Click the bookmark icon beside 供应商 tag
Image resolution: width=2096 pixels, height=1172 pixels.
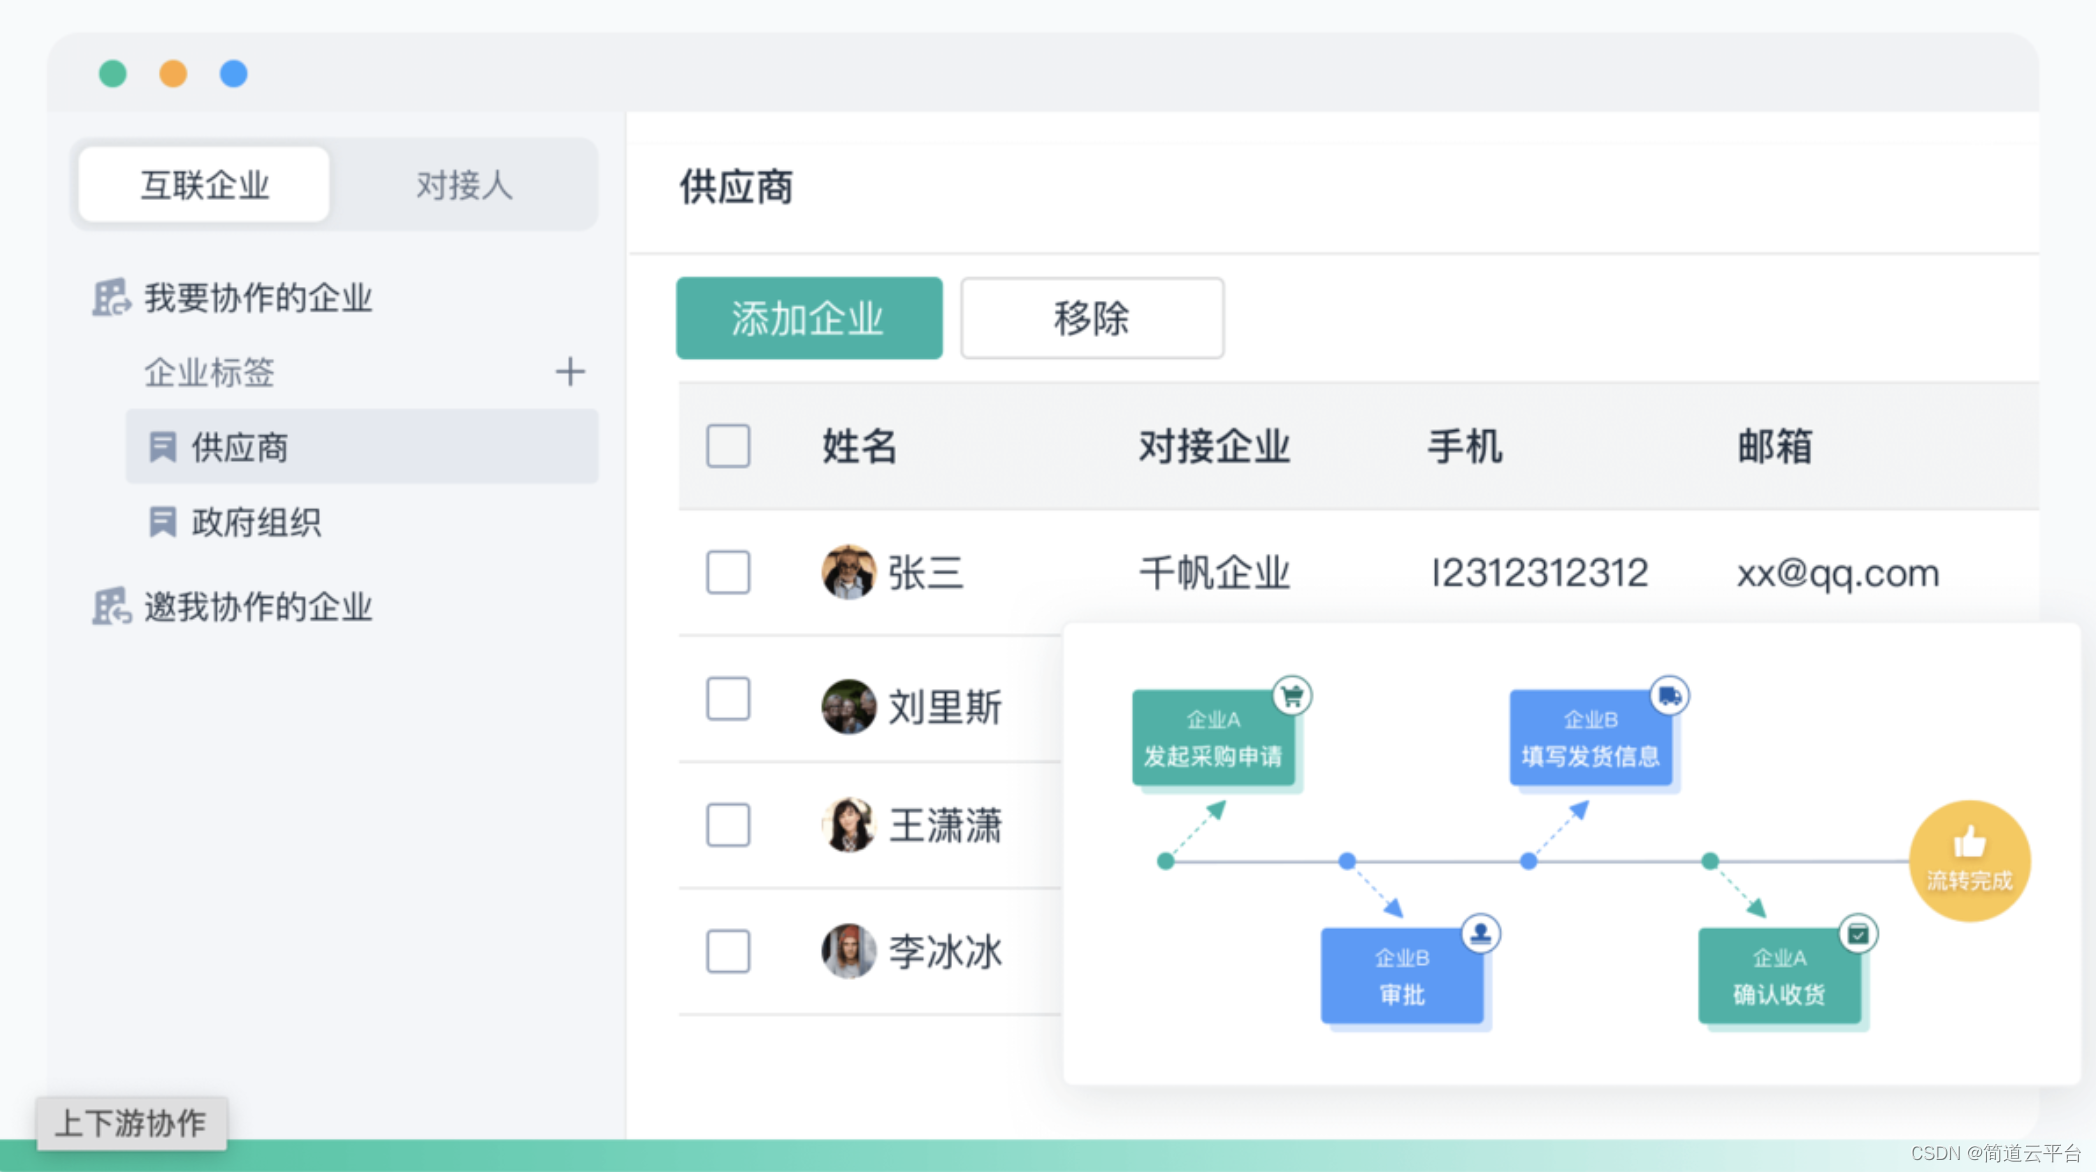(162, 447)
